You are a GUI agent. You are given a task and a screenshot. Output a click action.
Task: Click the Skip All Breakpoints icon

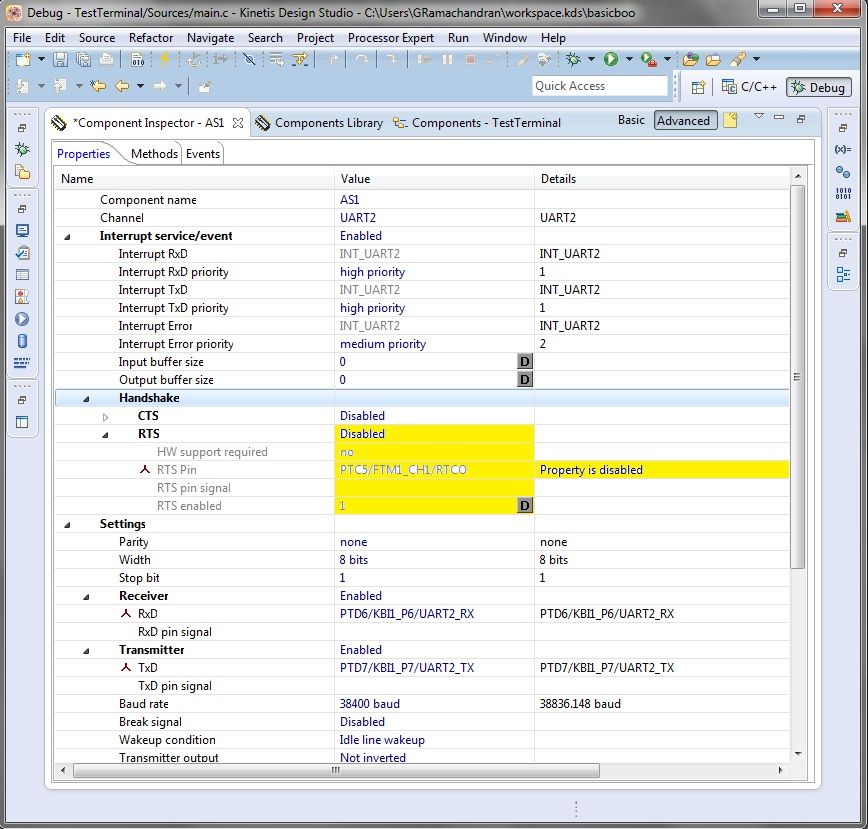(x=250, y=59)
